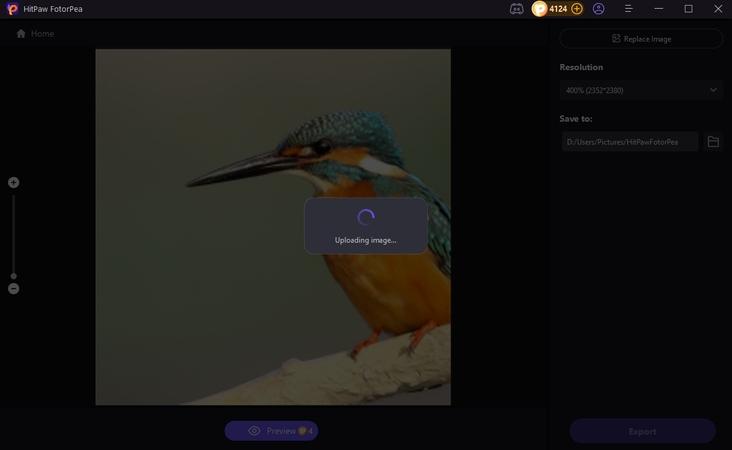Click the Save to path field
This screenshot has width=732, height=450.
(x=630, y=142)
